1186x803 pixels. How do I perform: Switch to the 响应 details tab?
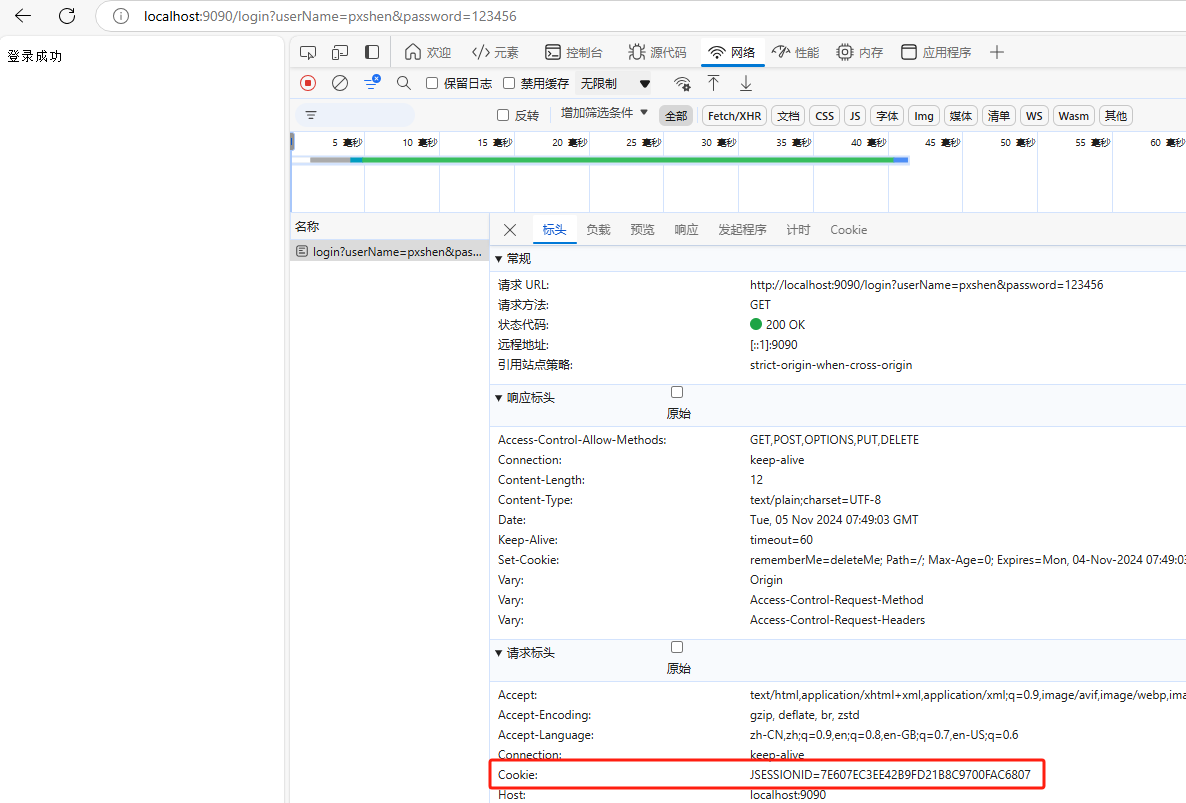pos(687,230)
